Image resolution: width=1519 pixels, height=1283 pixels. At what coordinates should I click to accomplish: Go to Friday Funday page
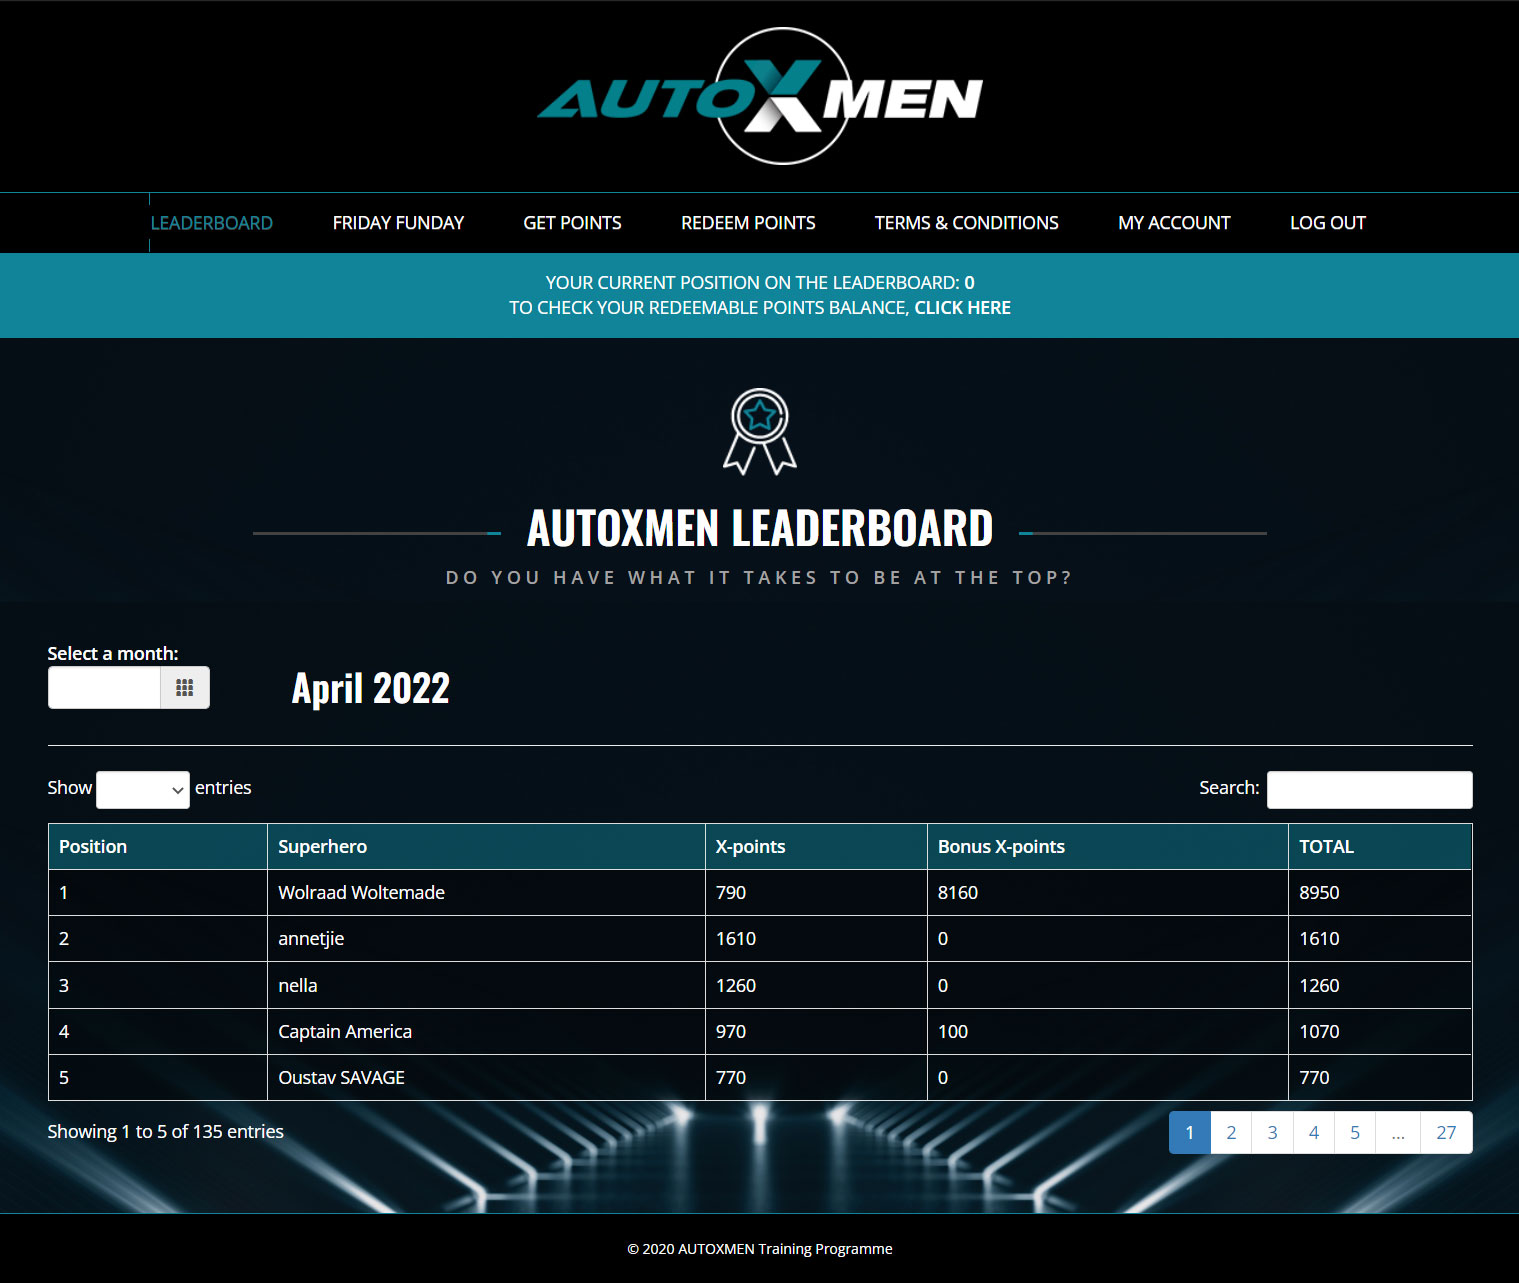click(x=398, y=223)
